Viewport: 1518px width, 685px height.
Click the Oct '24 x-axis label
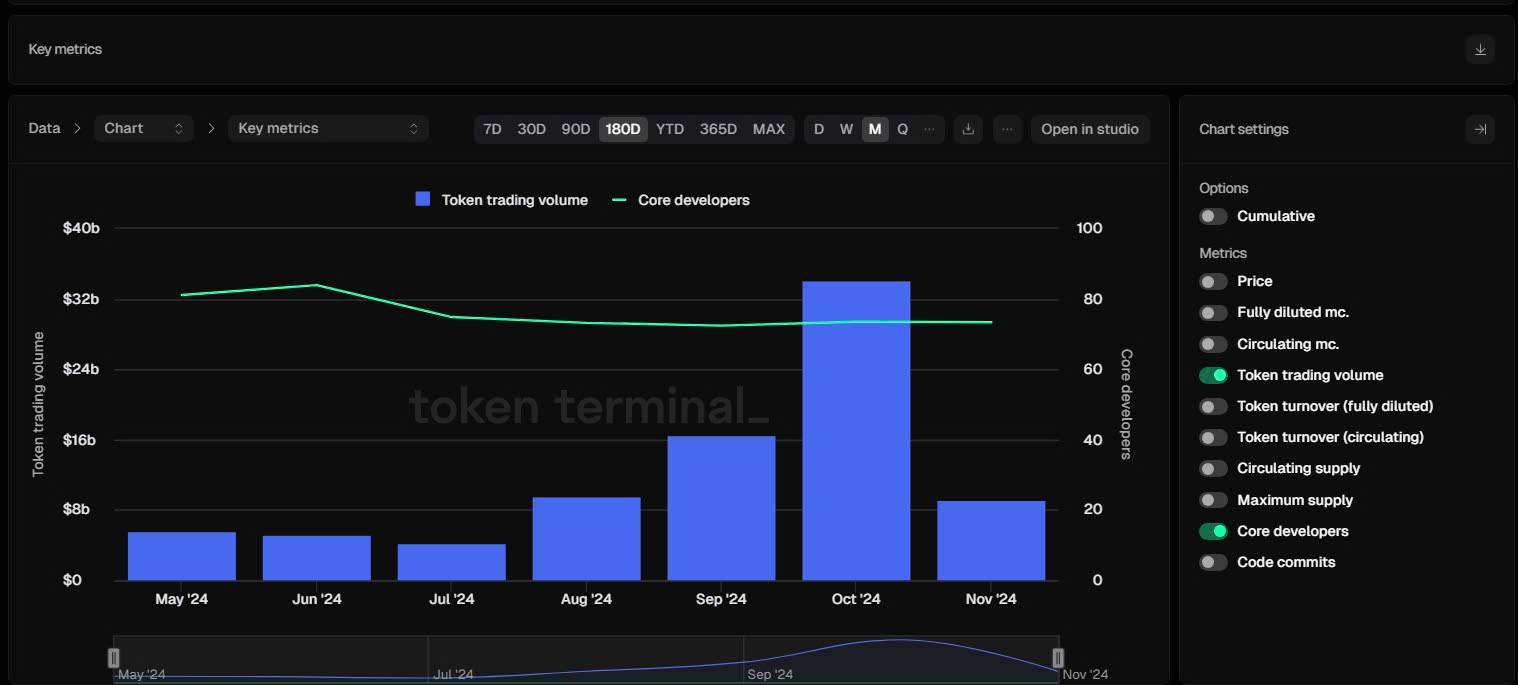[856, 599]
